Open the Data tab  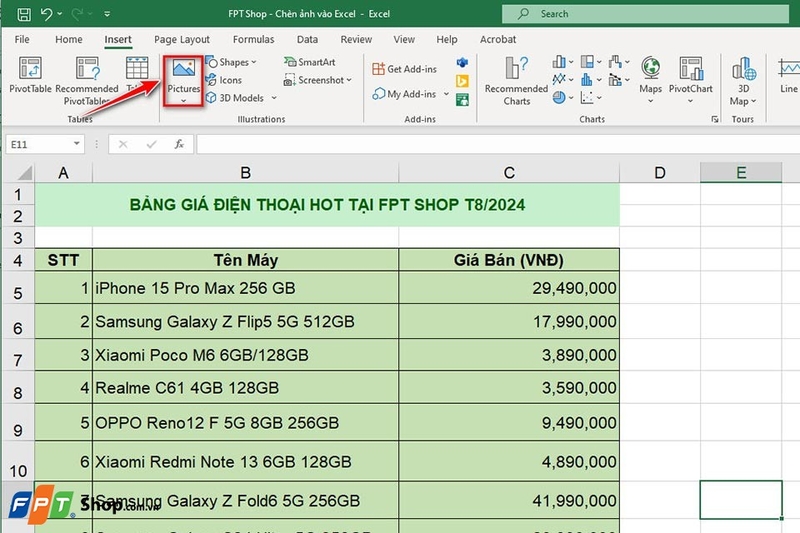(x=307, y=39)
